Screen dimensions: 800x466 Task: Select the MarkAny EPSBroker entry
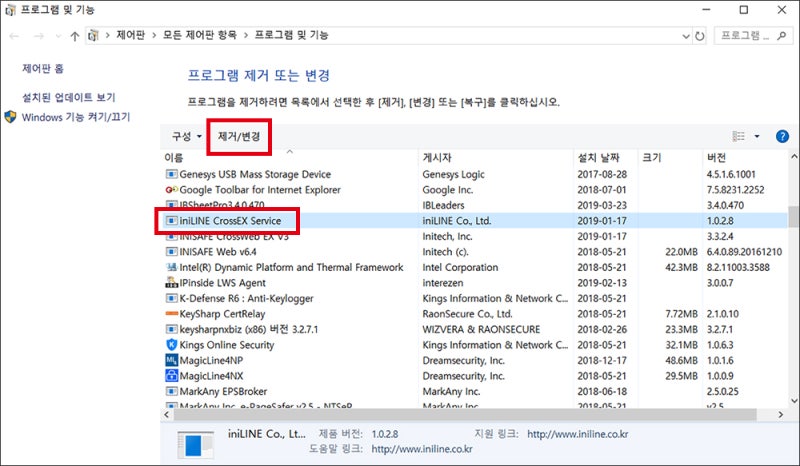(474, 391)
